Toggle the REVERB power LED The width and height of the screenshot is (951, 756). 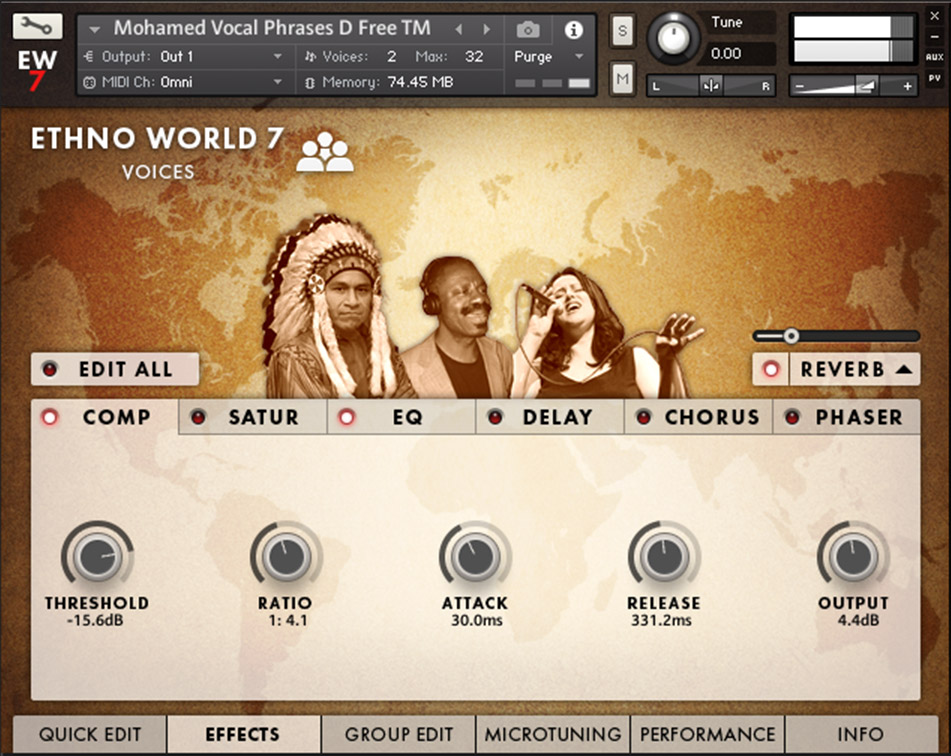771,369
